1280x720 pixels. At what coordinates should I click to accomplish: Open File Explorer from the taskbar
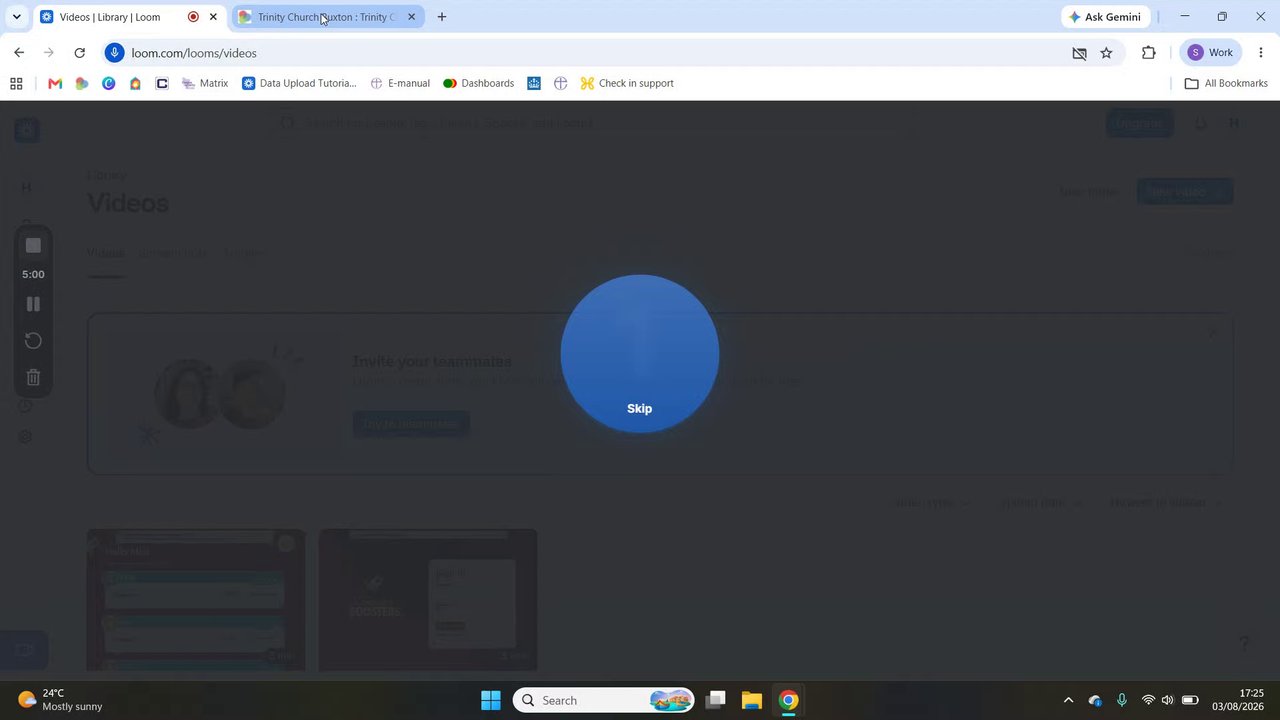click(752, 700)
